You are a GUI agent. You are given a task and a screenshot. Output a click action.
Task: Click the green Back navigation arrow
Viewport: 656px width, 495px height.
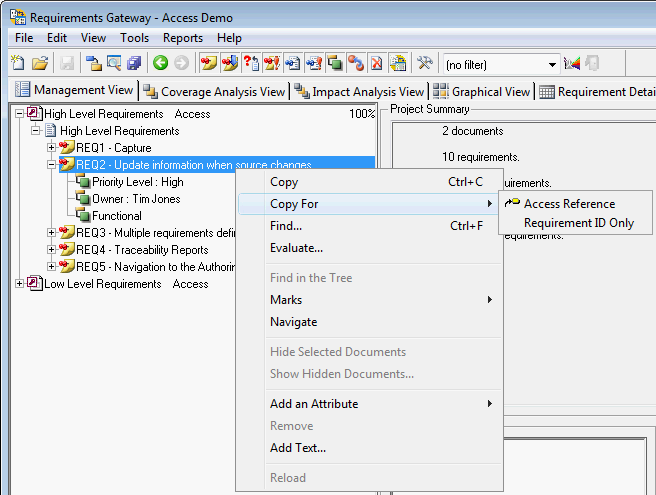click(x=160, y=63)
